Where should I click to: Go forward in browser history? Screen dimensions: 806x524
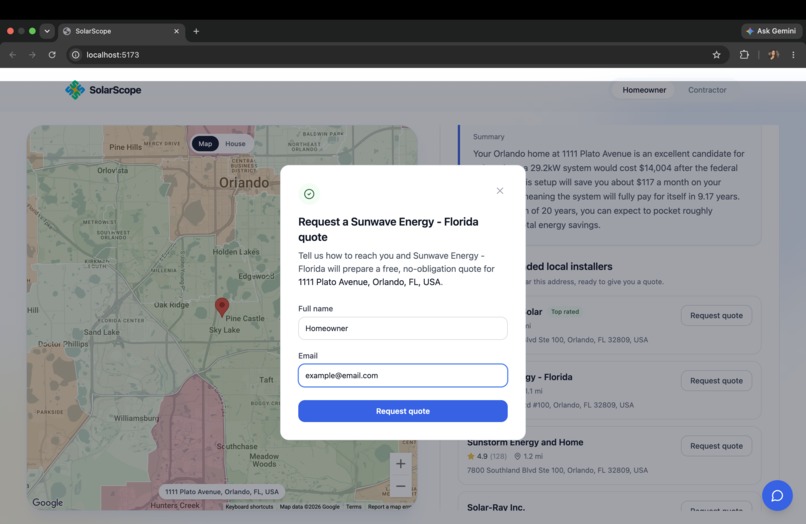[x=32, y=55]
